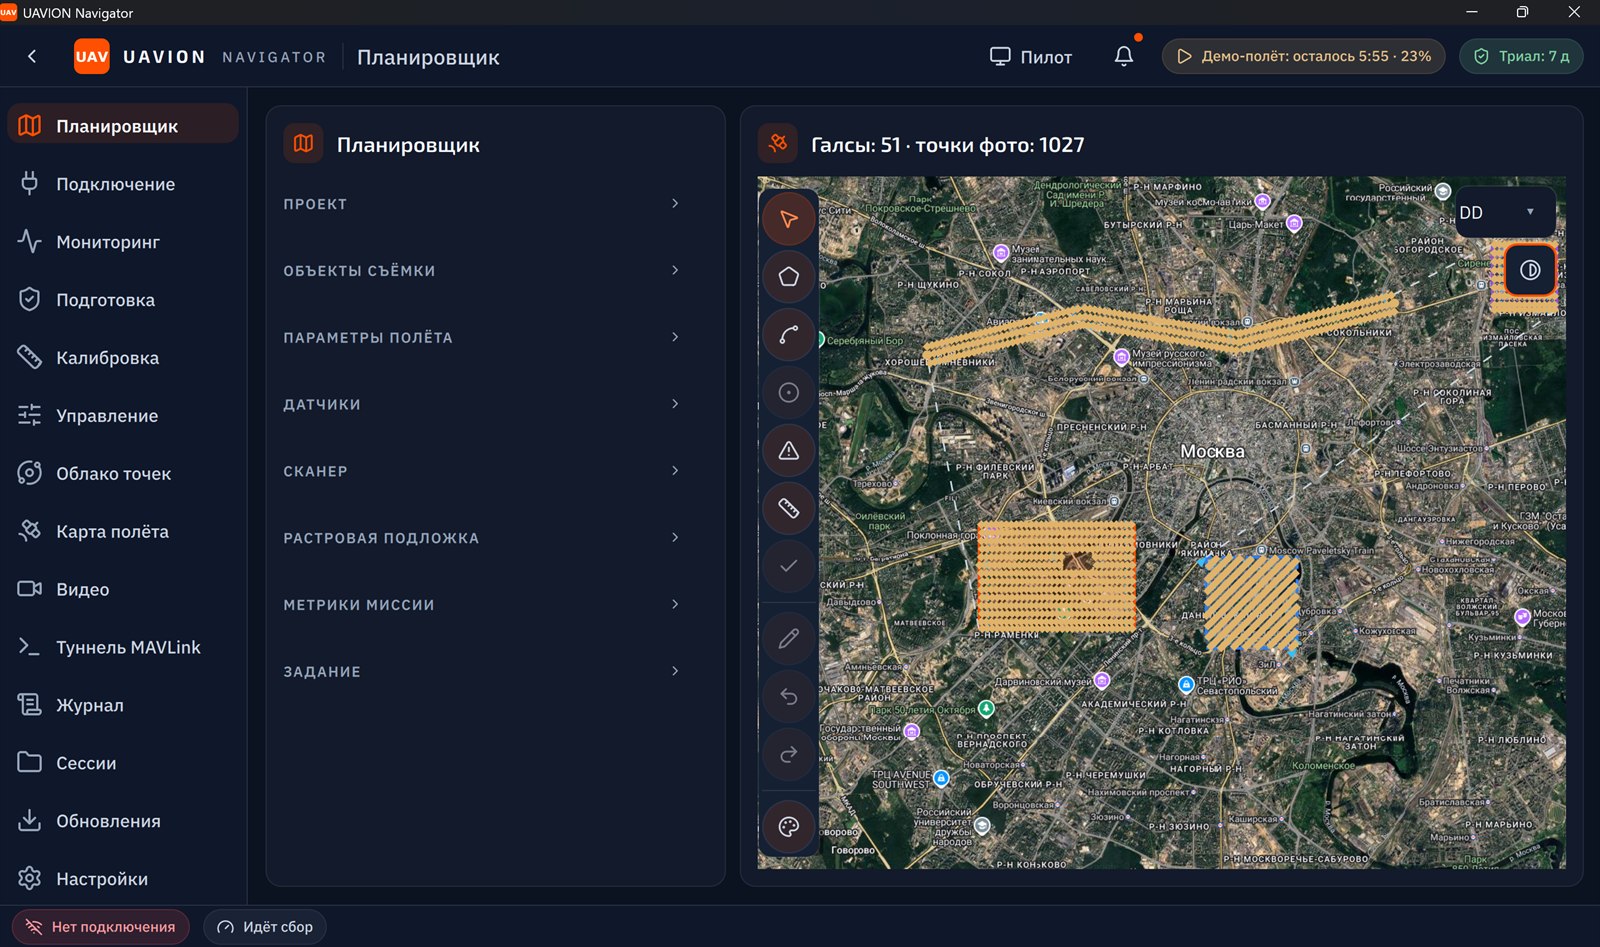Open Мониторинг in the sidebar

click(x=123, y=242)
